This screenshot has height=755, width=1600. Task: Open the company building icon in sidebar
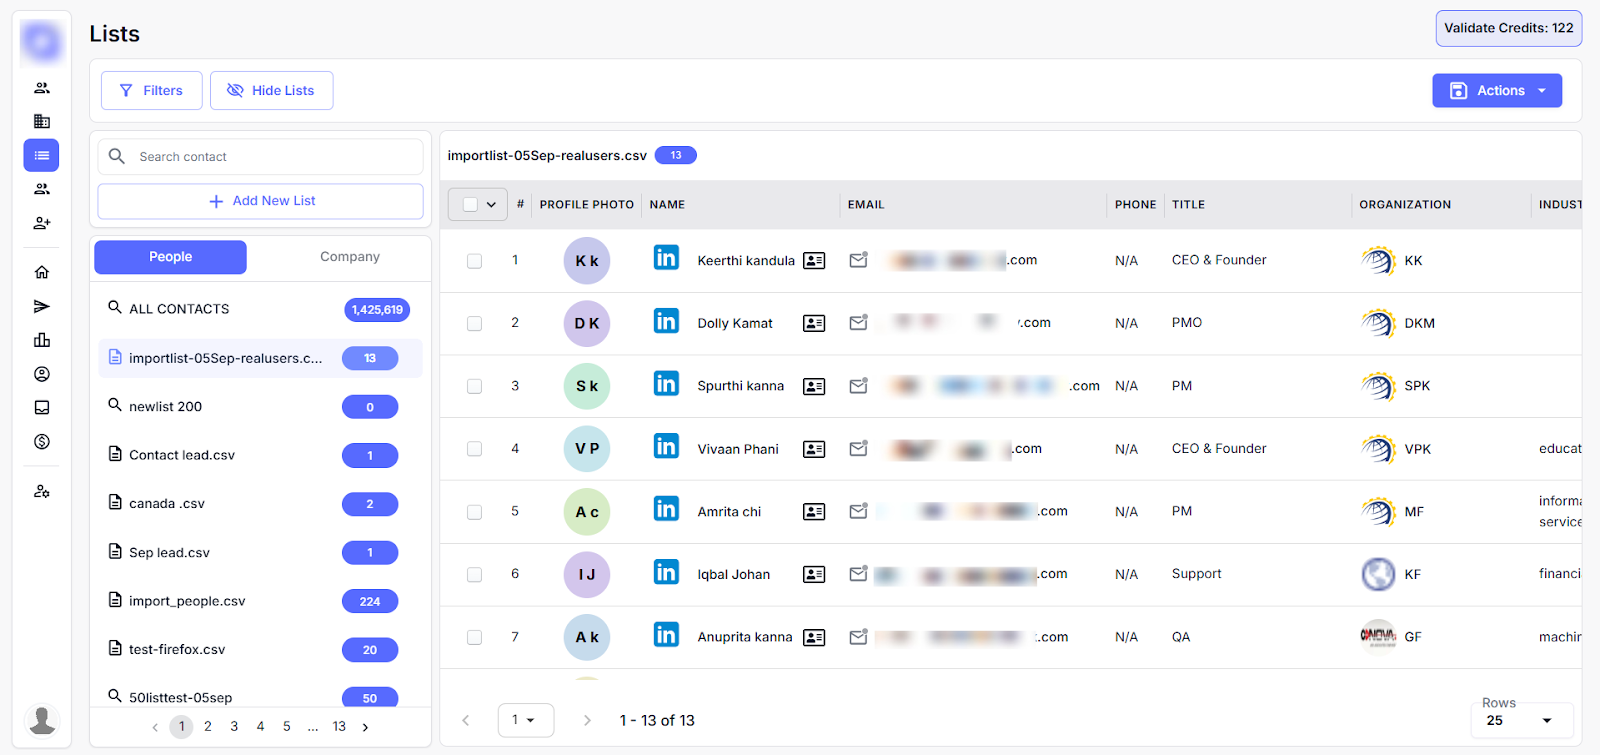pos(42,121)
